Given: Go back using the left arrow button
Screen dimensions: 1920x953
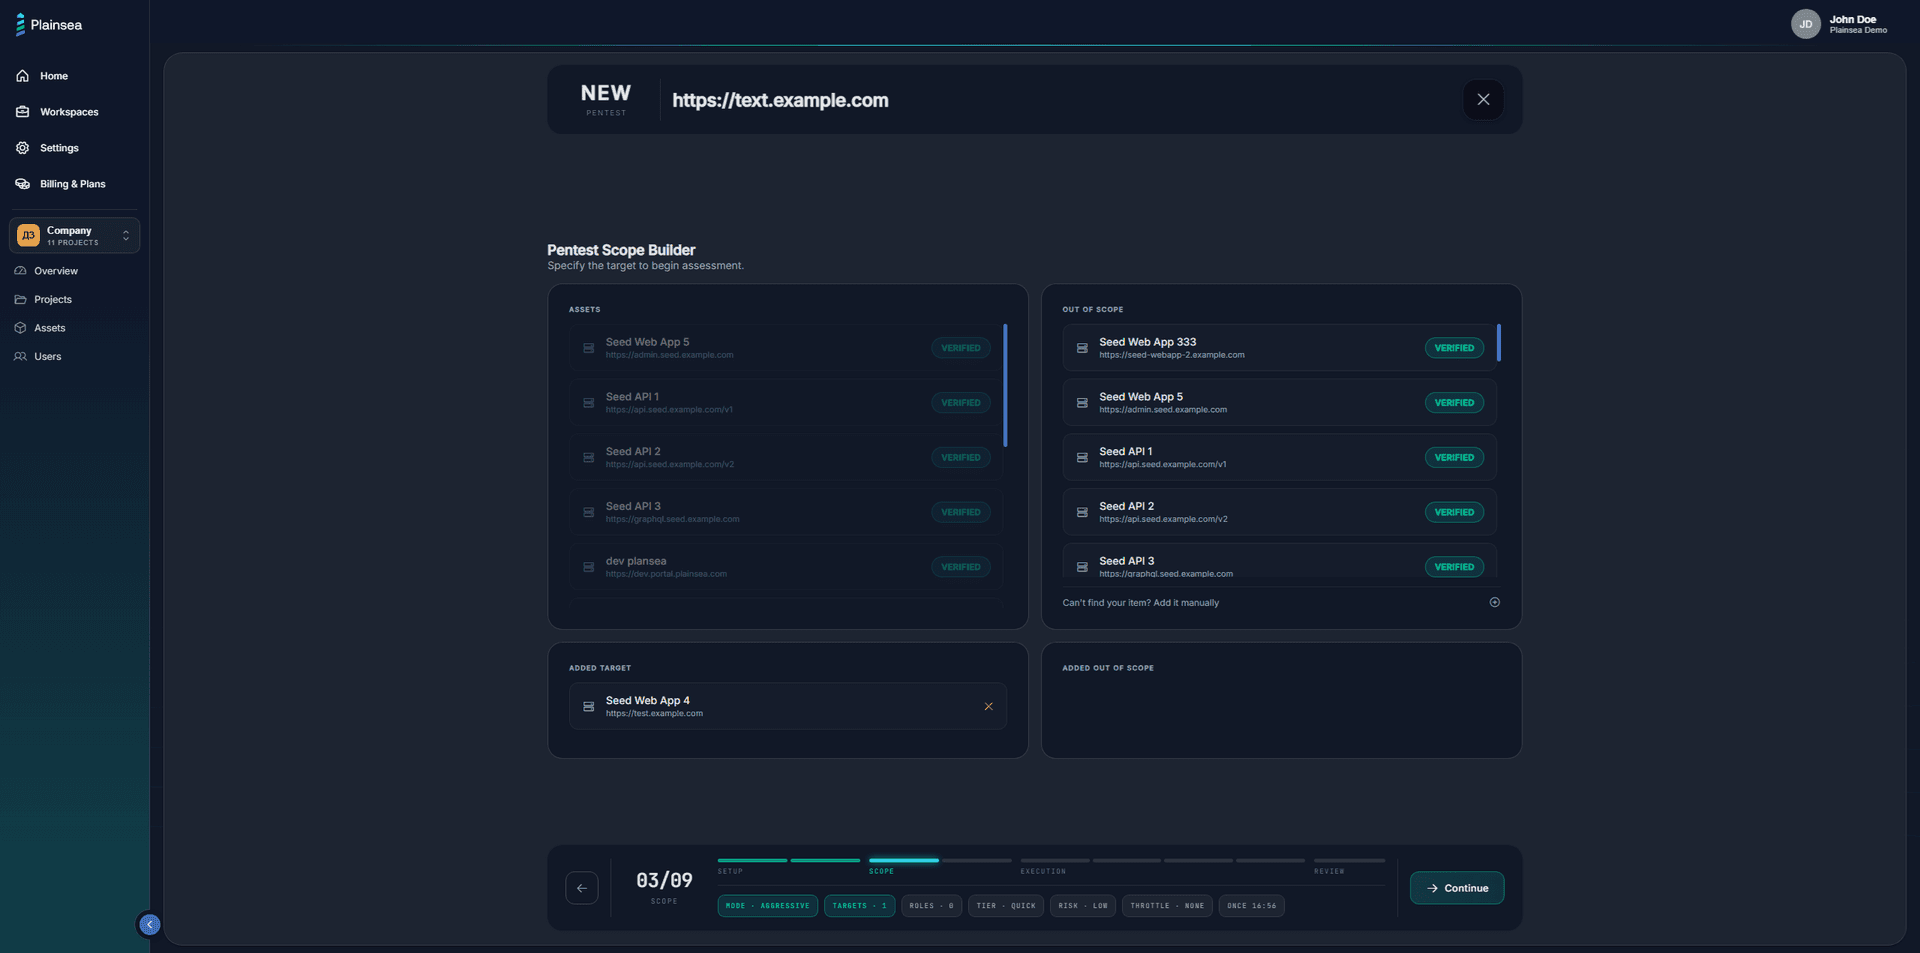Looking at the screenshot, I should tap(582, 888).
